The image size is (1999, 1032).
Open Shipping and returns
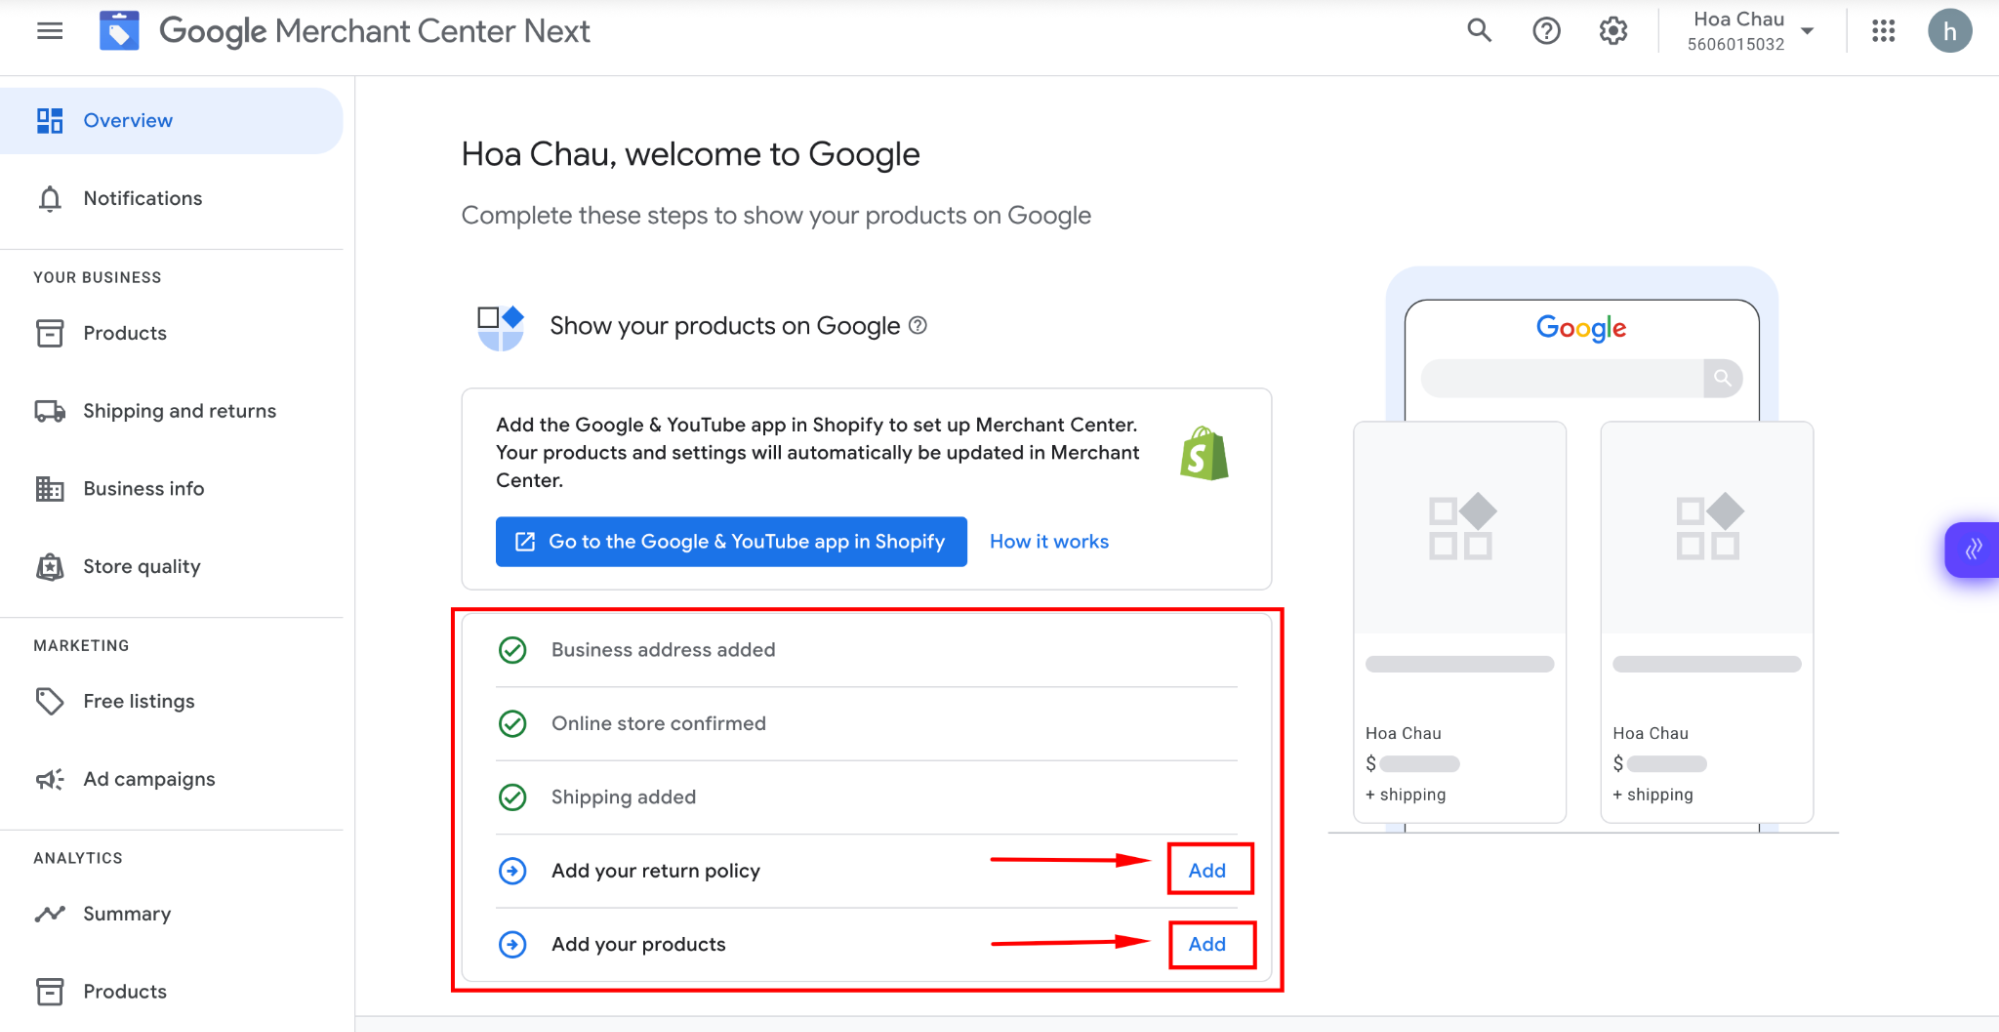171,411
